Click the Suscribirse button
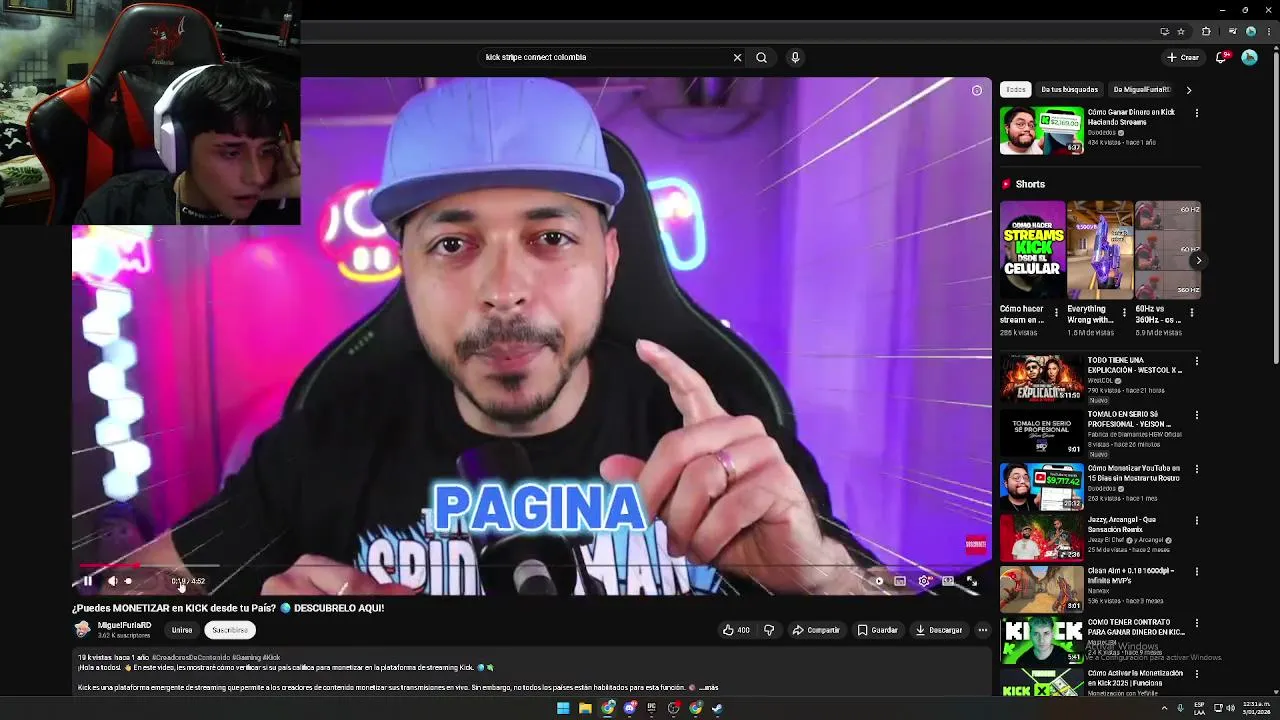Screen dimensions: 1280x720 (x=230, y=630)
